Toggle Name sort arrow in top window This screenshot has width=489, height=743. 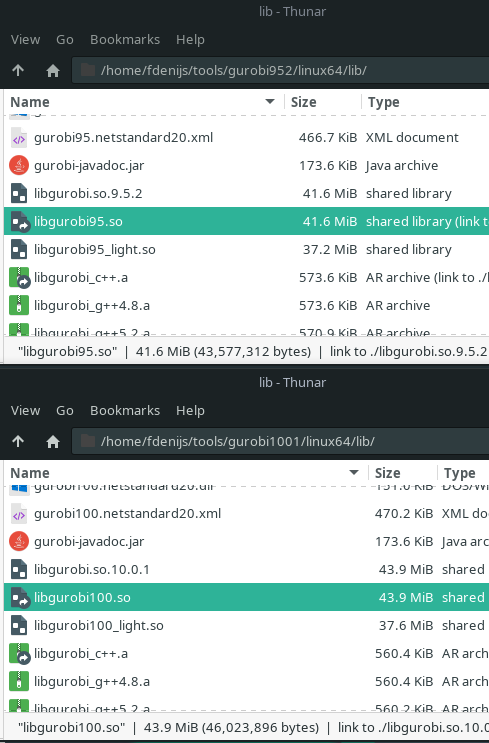(270, 101)
